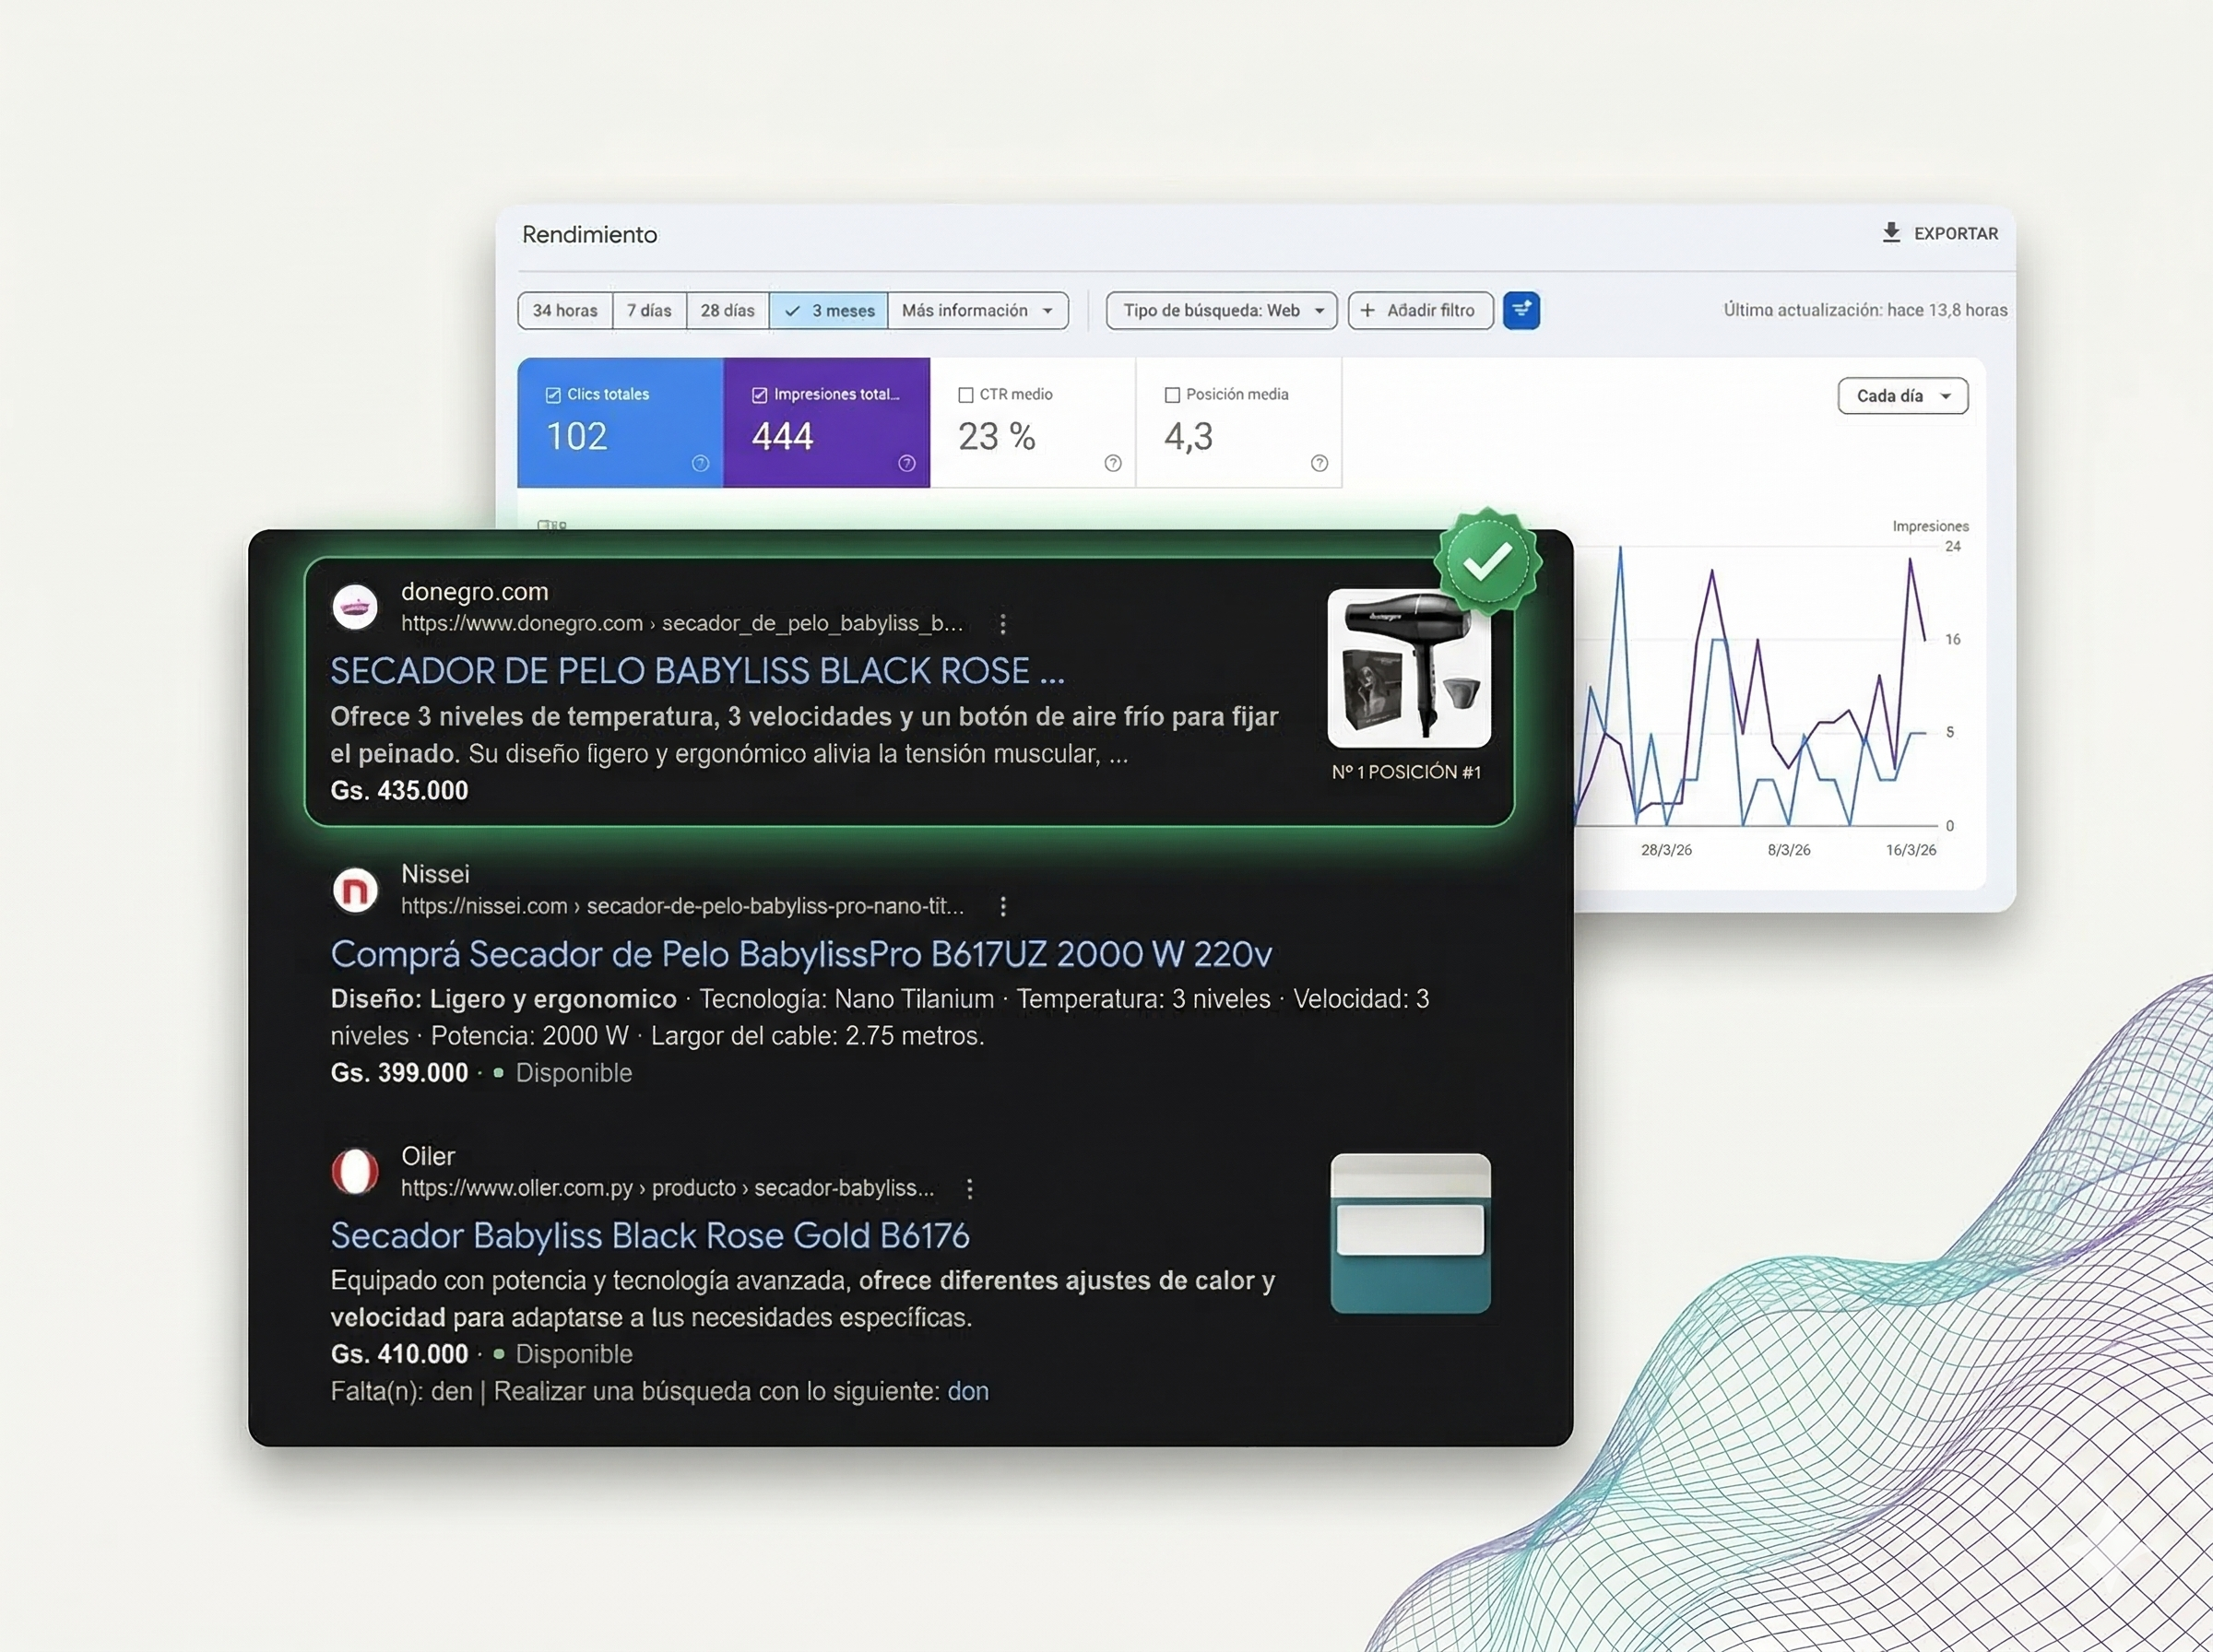Open Secador Babyliss Black Rose Gold B6176 link
The height and width of the screenshot is (1652, 2213).
click(650, 1236)
